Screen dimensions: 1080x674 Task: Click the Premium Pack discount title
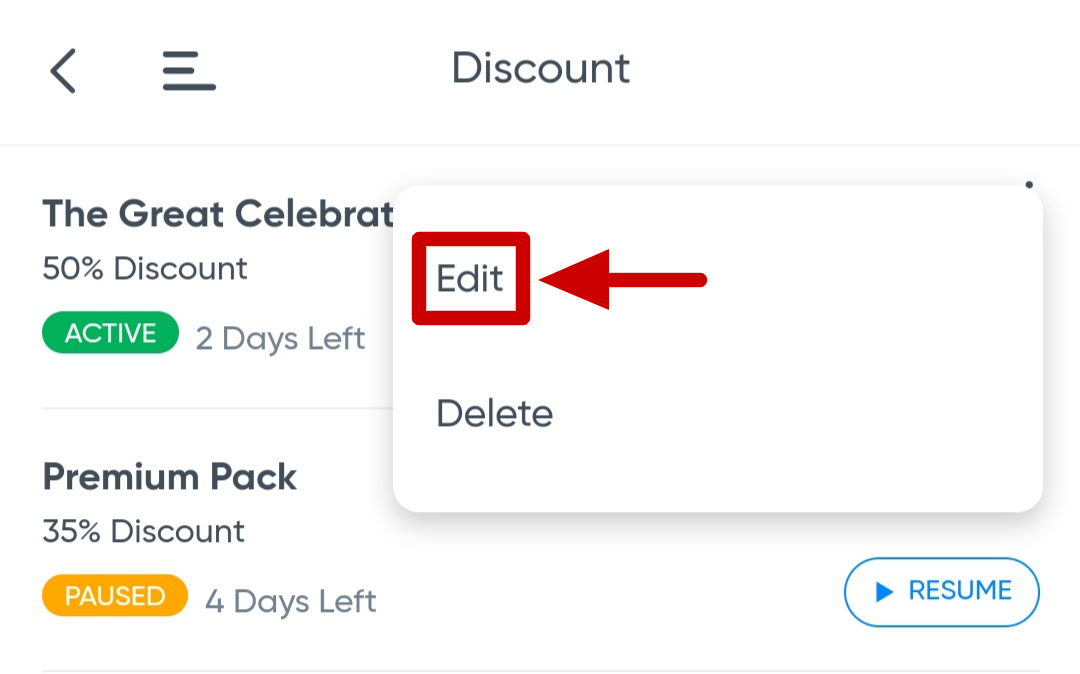click(169, 477)
